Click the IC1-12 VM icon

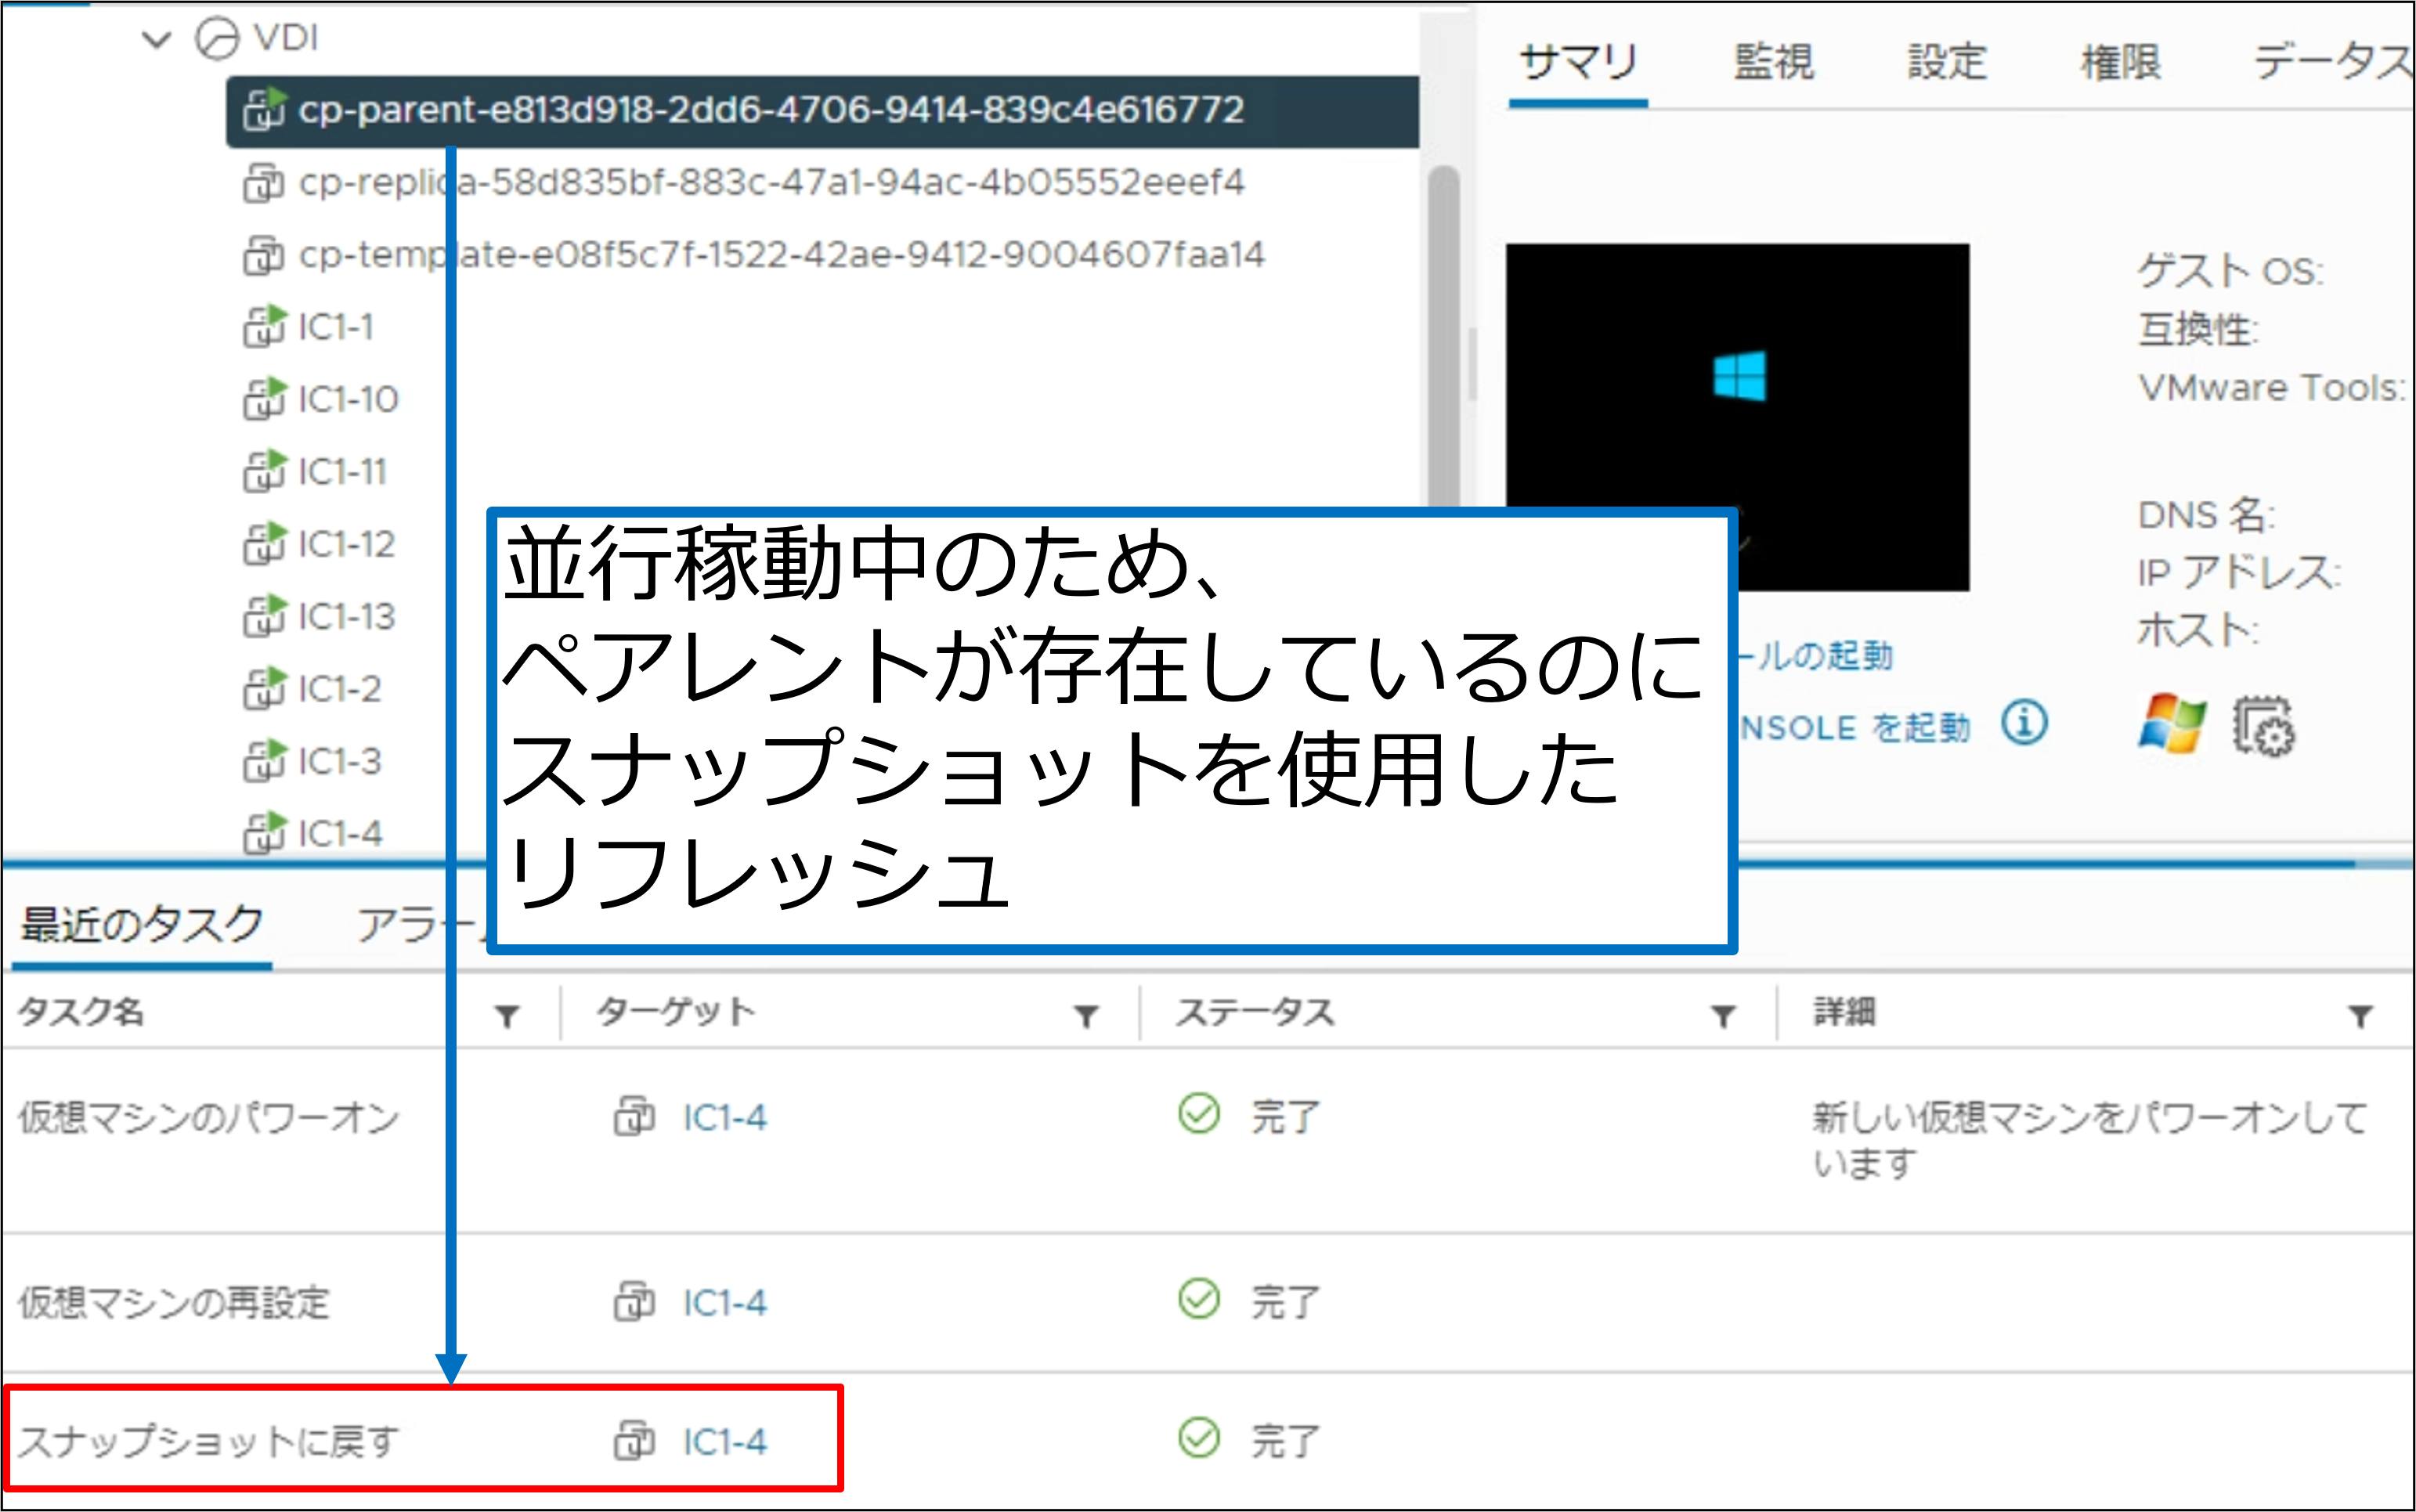pos(264,544)
